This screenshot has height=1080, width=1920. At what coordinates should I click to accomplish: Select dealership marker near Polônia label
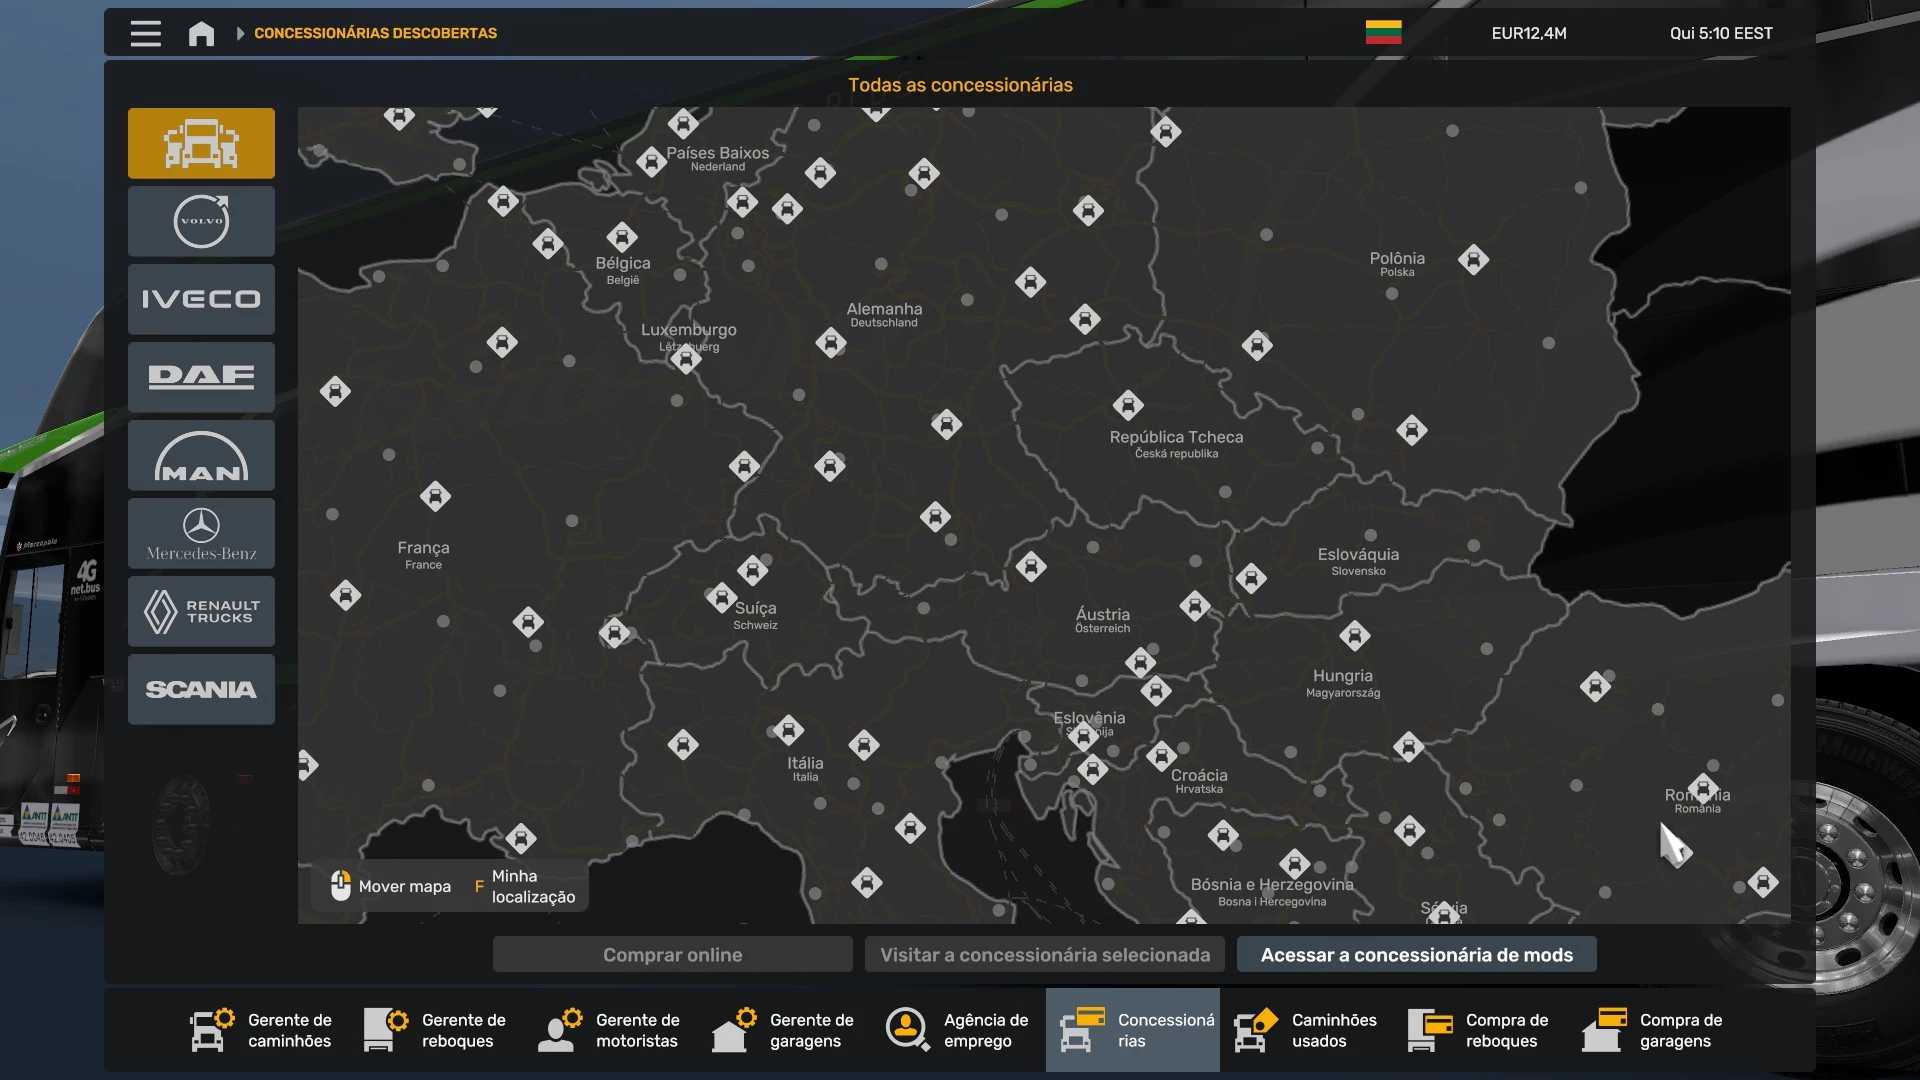click(1473, 259)
